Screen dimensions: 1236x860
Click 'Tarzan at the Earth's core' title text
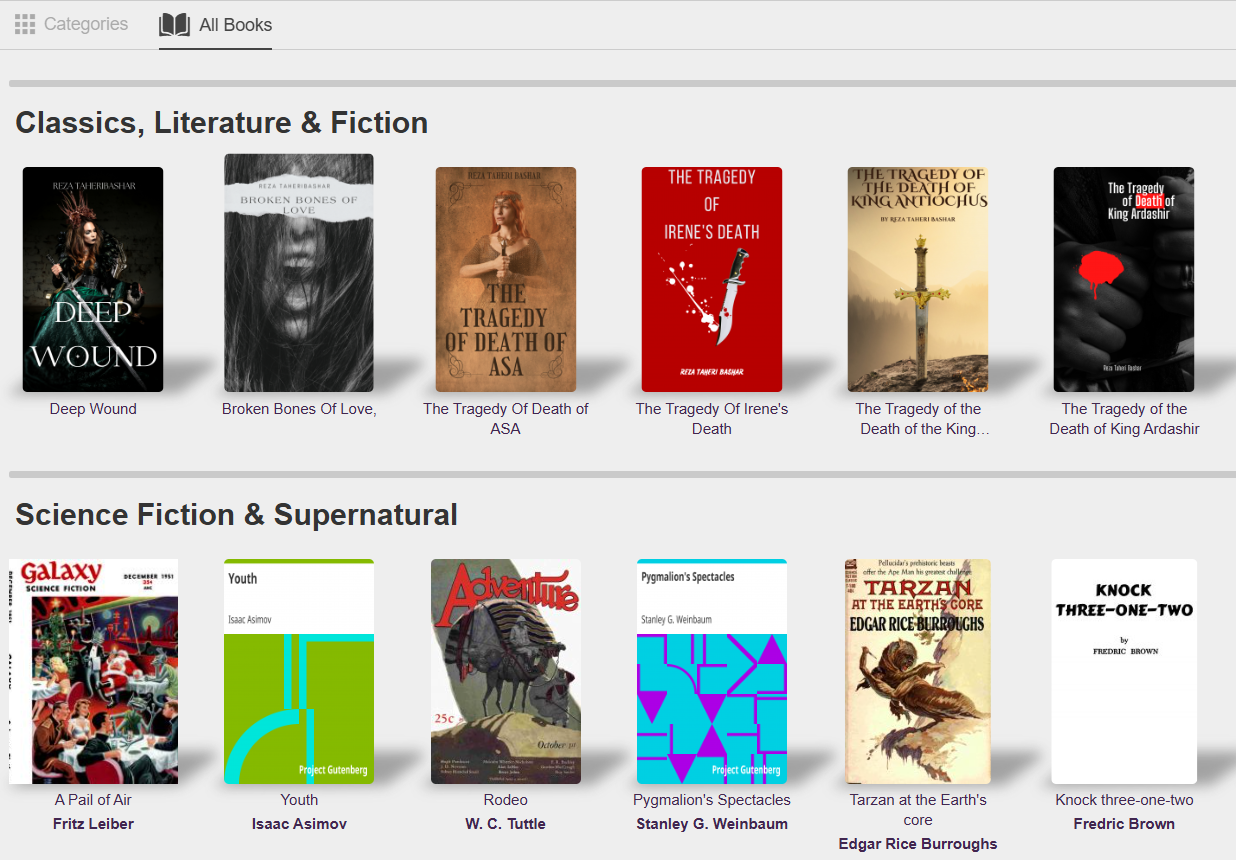point(918,810)
